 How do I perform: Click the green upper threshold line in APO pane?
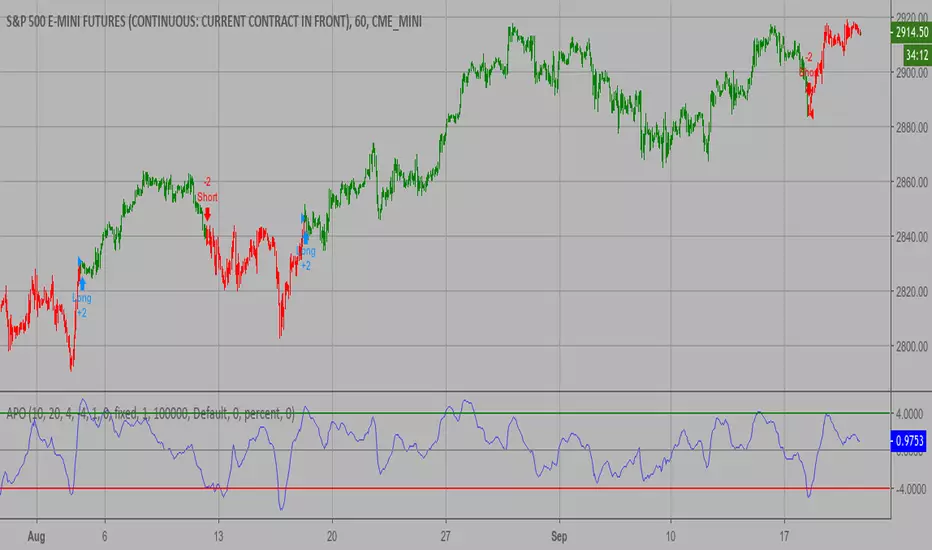pyautogui.click(x=445, y=413)
